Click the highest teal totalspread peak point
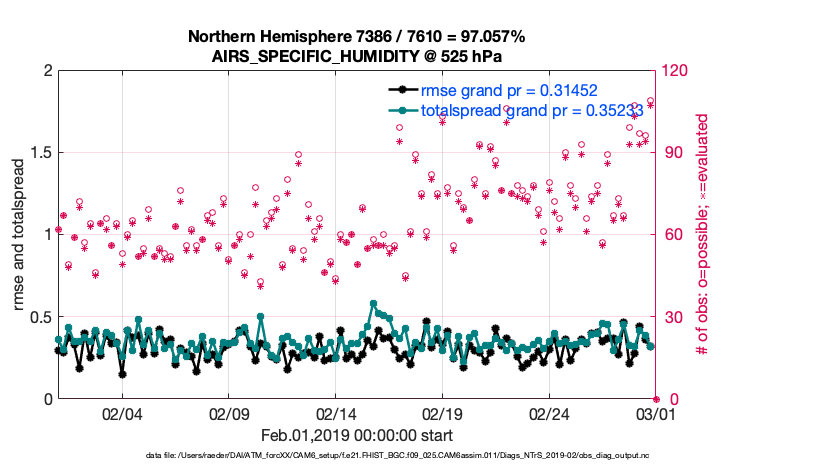830x470 pixels. pos(373,303)
